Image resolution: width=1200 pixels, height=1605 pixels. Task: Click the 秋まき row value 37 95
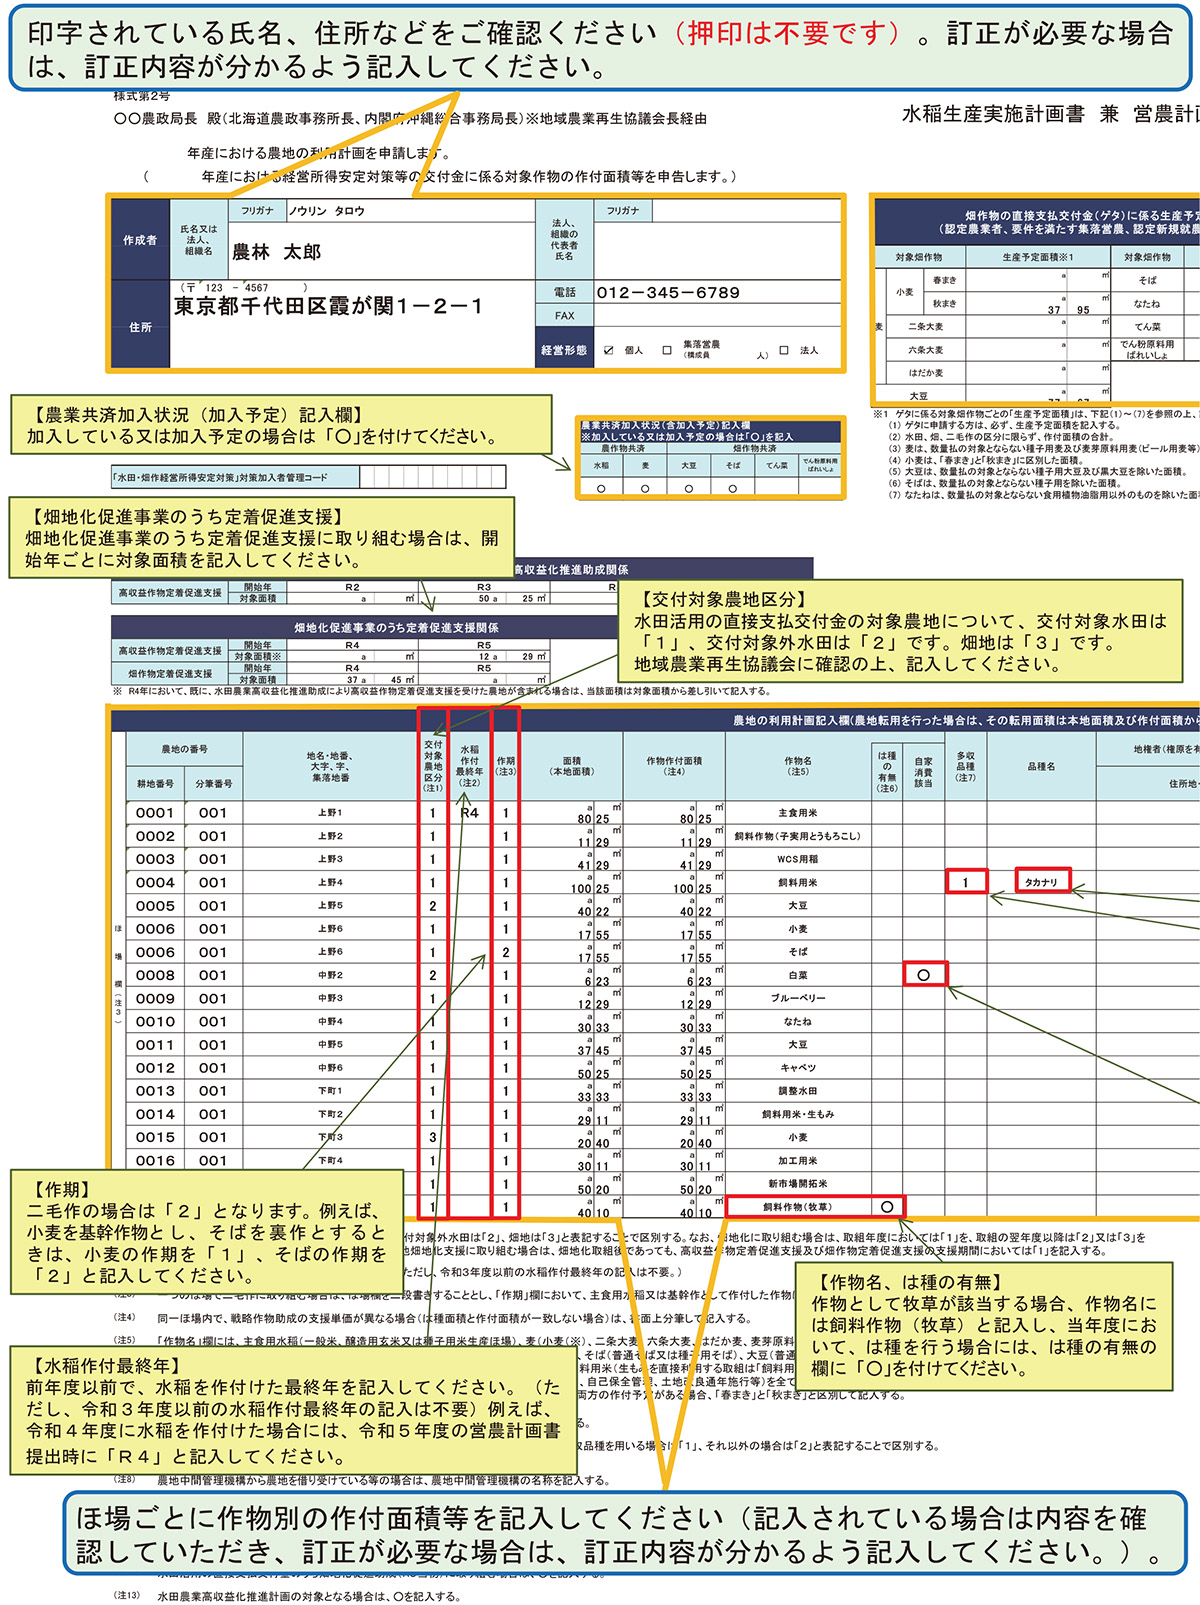point(1068,310)
